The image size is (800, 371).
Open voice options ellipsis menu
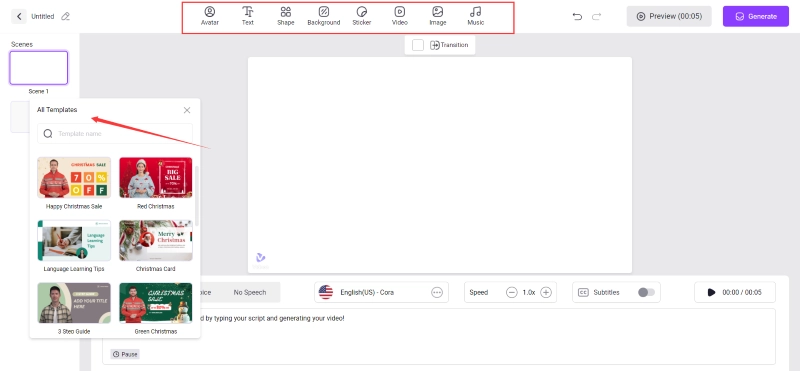(x=437, y=292)
